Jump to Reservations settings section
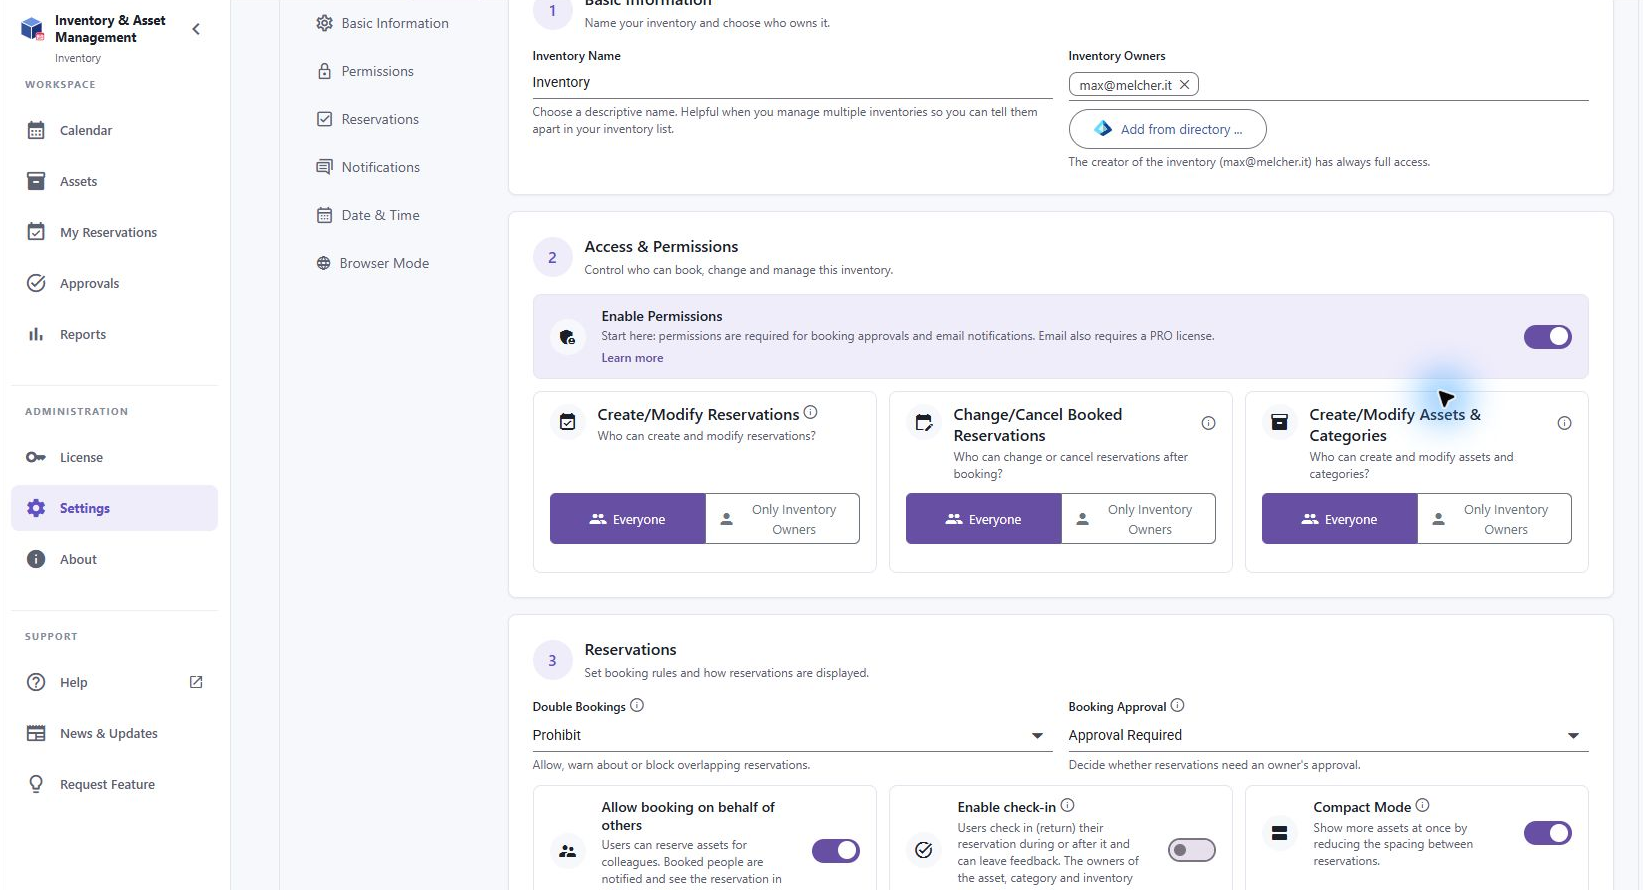The width and height of the screenshot is (1643, 890). coord(368,119)
